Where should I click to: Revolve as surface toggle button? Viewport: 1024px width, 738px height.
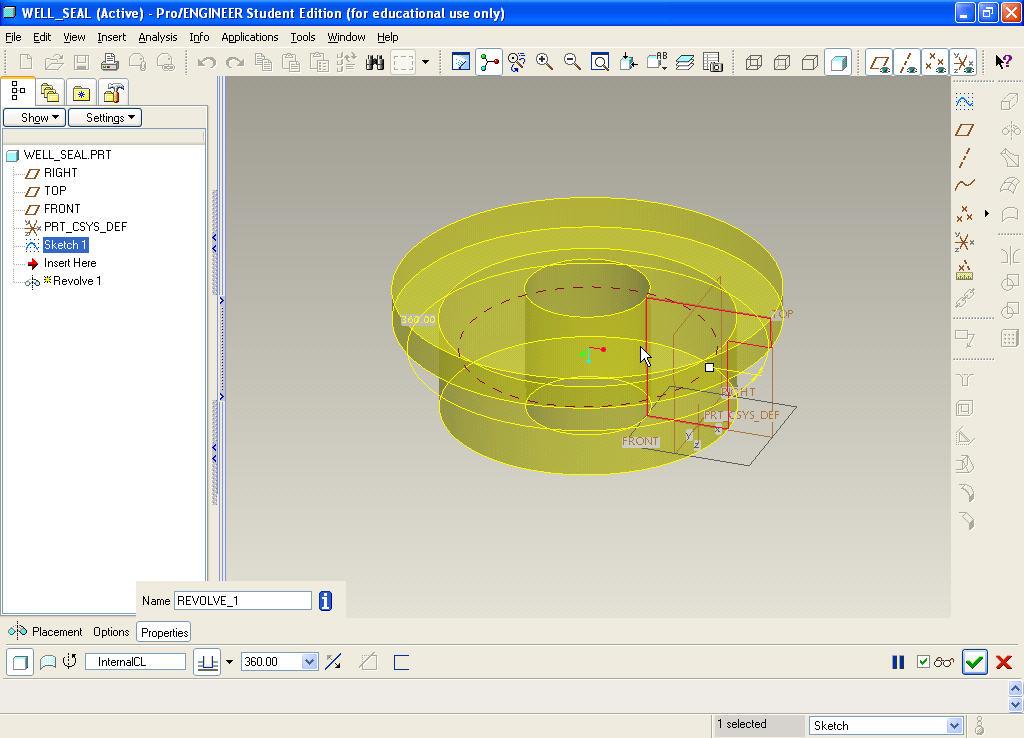coord(48,662)
